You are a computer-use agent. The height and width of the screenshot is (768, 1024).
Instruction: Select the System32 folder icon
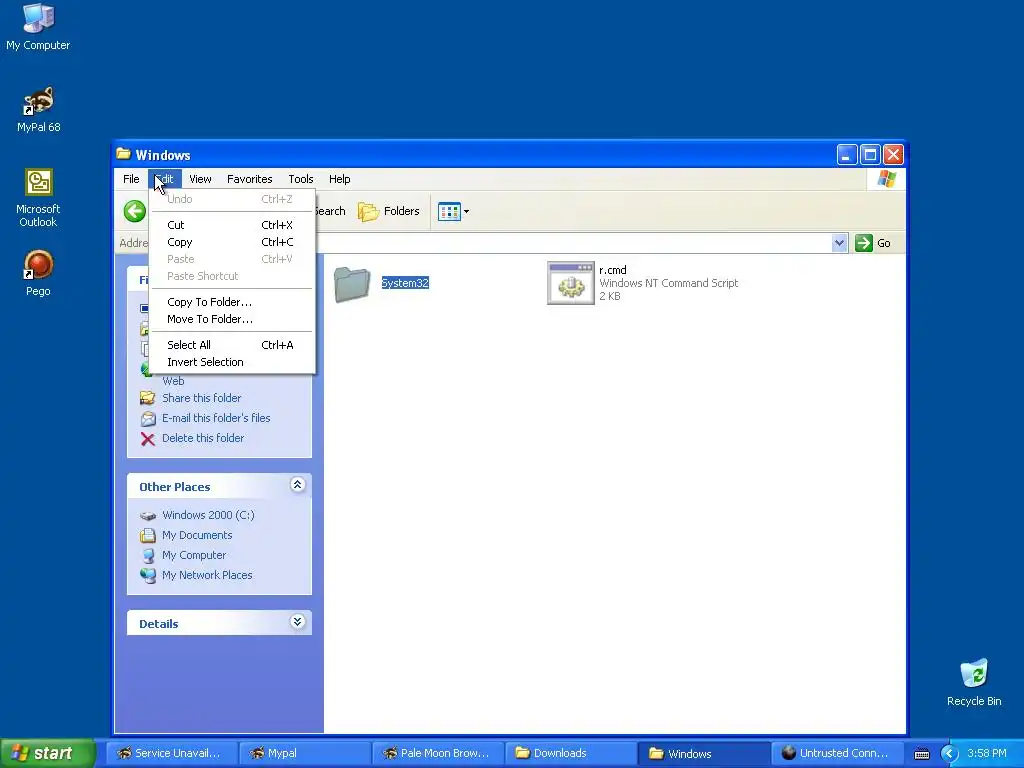click(x=352, y=283)
